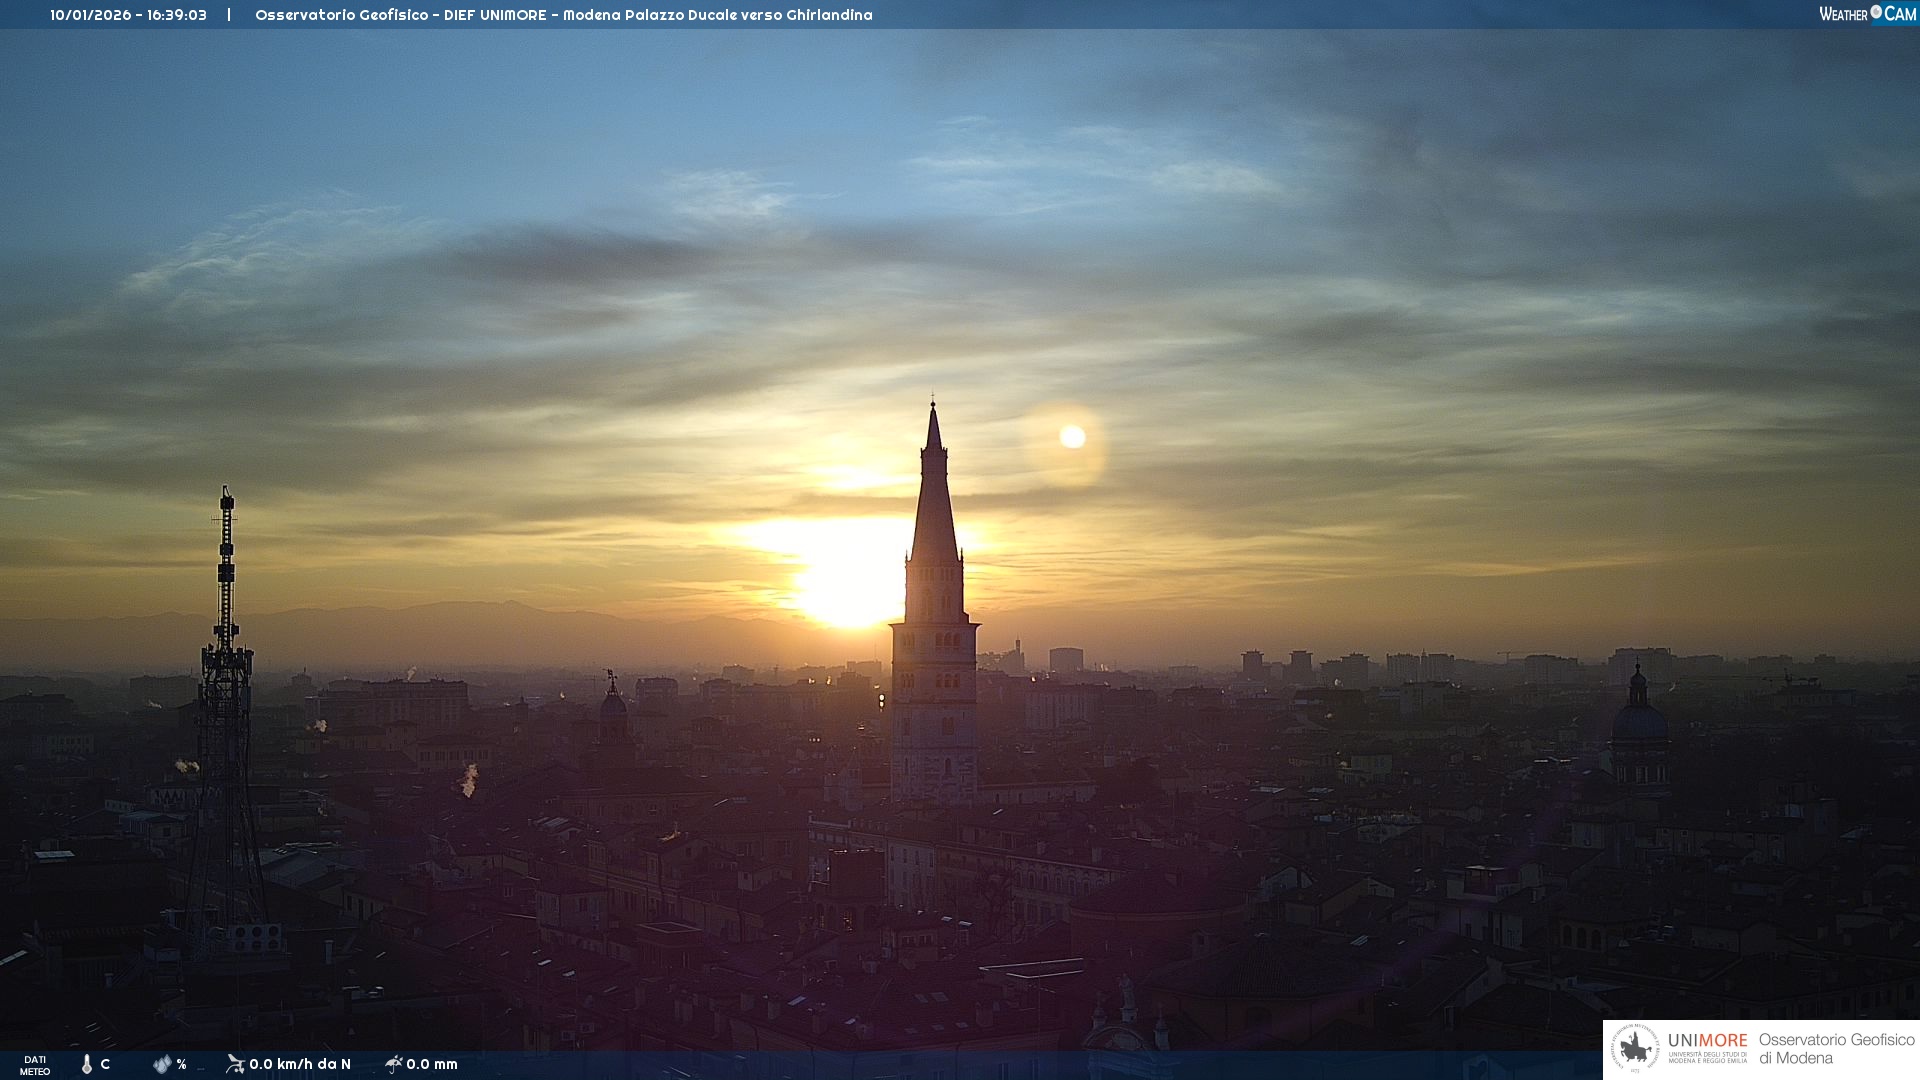
Task: Click the WeatherCam logo
Action: (1867, 14)
